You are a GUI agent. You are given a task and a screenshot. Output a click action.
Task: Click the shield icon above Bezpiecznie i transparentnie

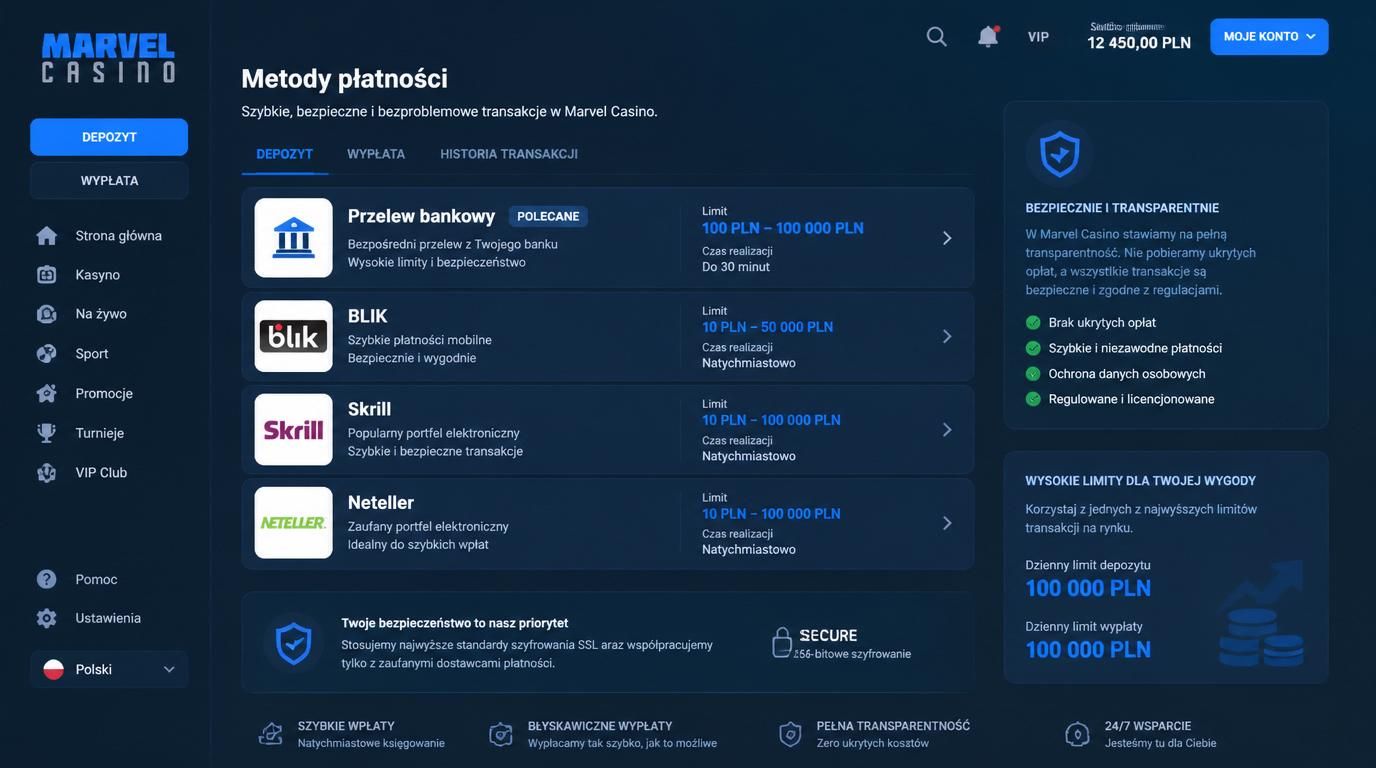(x=1059, y=154)
